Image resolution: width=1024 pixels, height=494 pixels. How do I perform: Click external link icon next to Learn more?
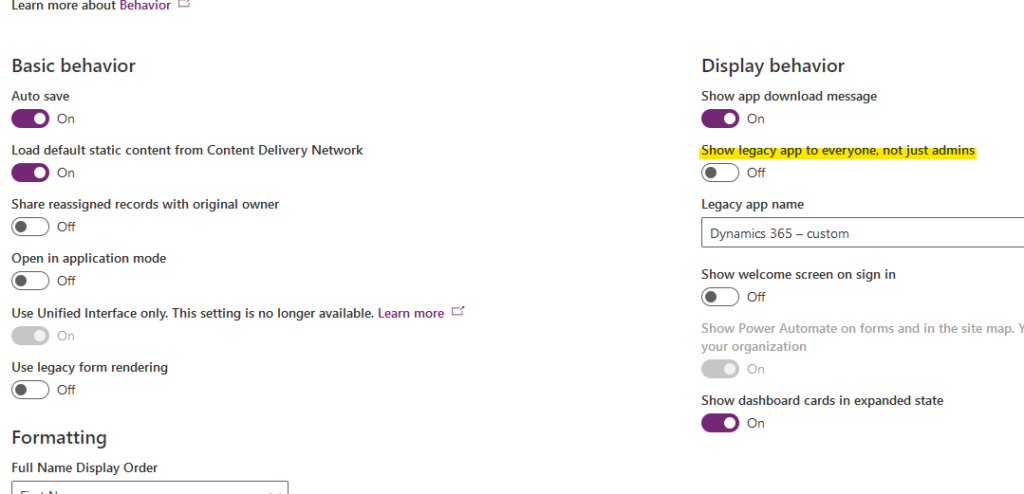(x=458, y=312)
